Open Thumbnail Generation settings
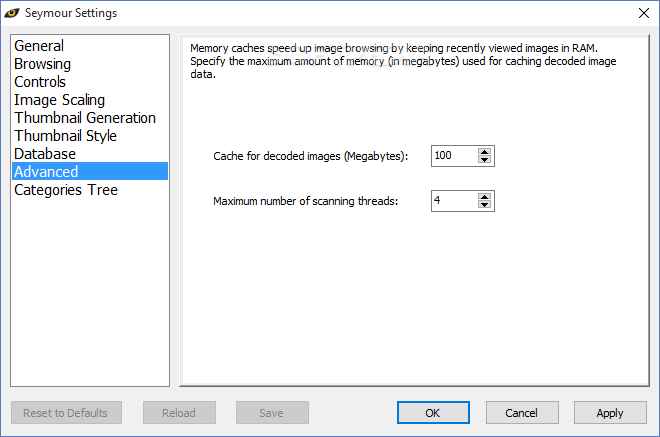This screenshot has width=660, height=437. click(x=90, y=118)
